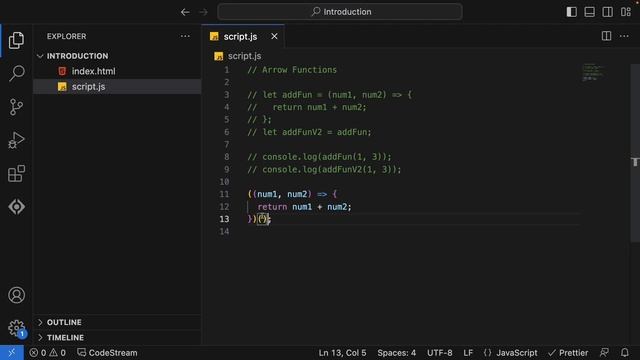The width and height of the screenshot is (640, 360).
Task: Open the Source Control view
Action: coord(16,107)
